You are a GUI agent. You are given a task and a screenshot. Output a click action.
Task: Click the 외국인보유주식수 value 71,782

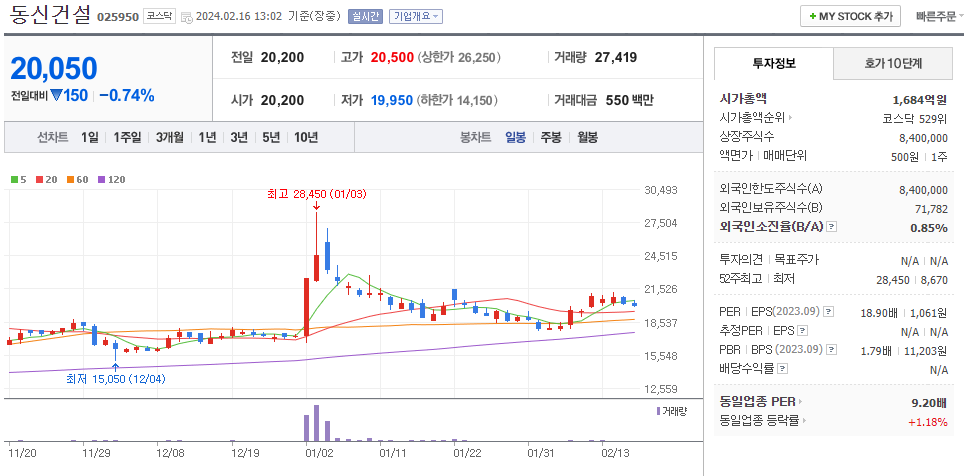click(x=931, y=208)
